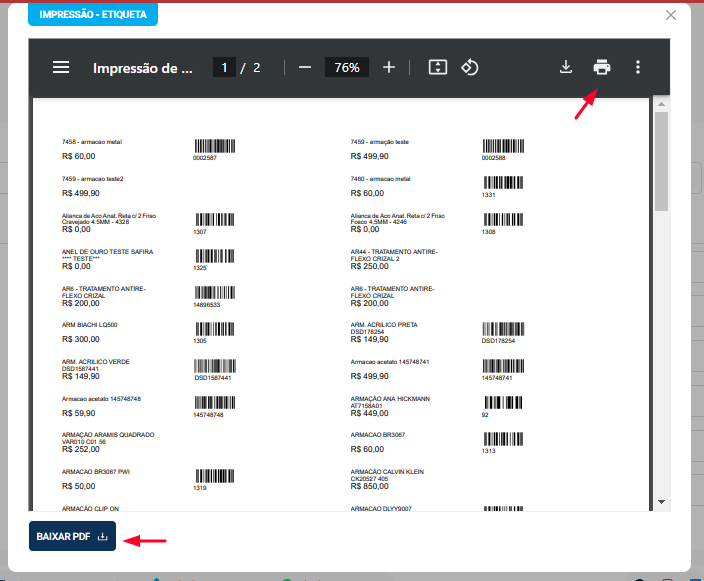Click the vertical scrollbar thumb
The image size is (704, 581).
[661, 160]
